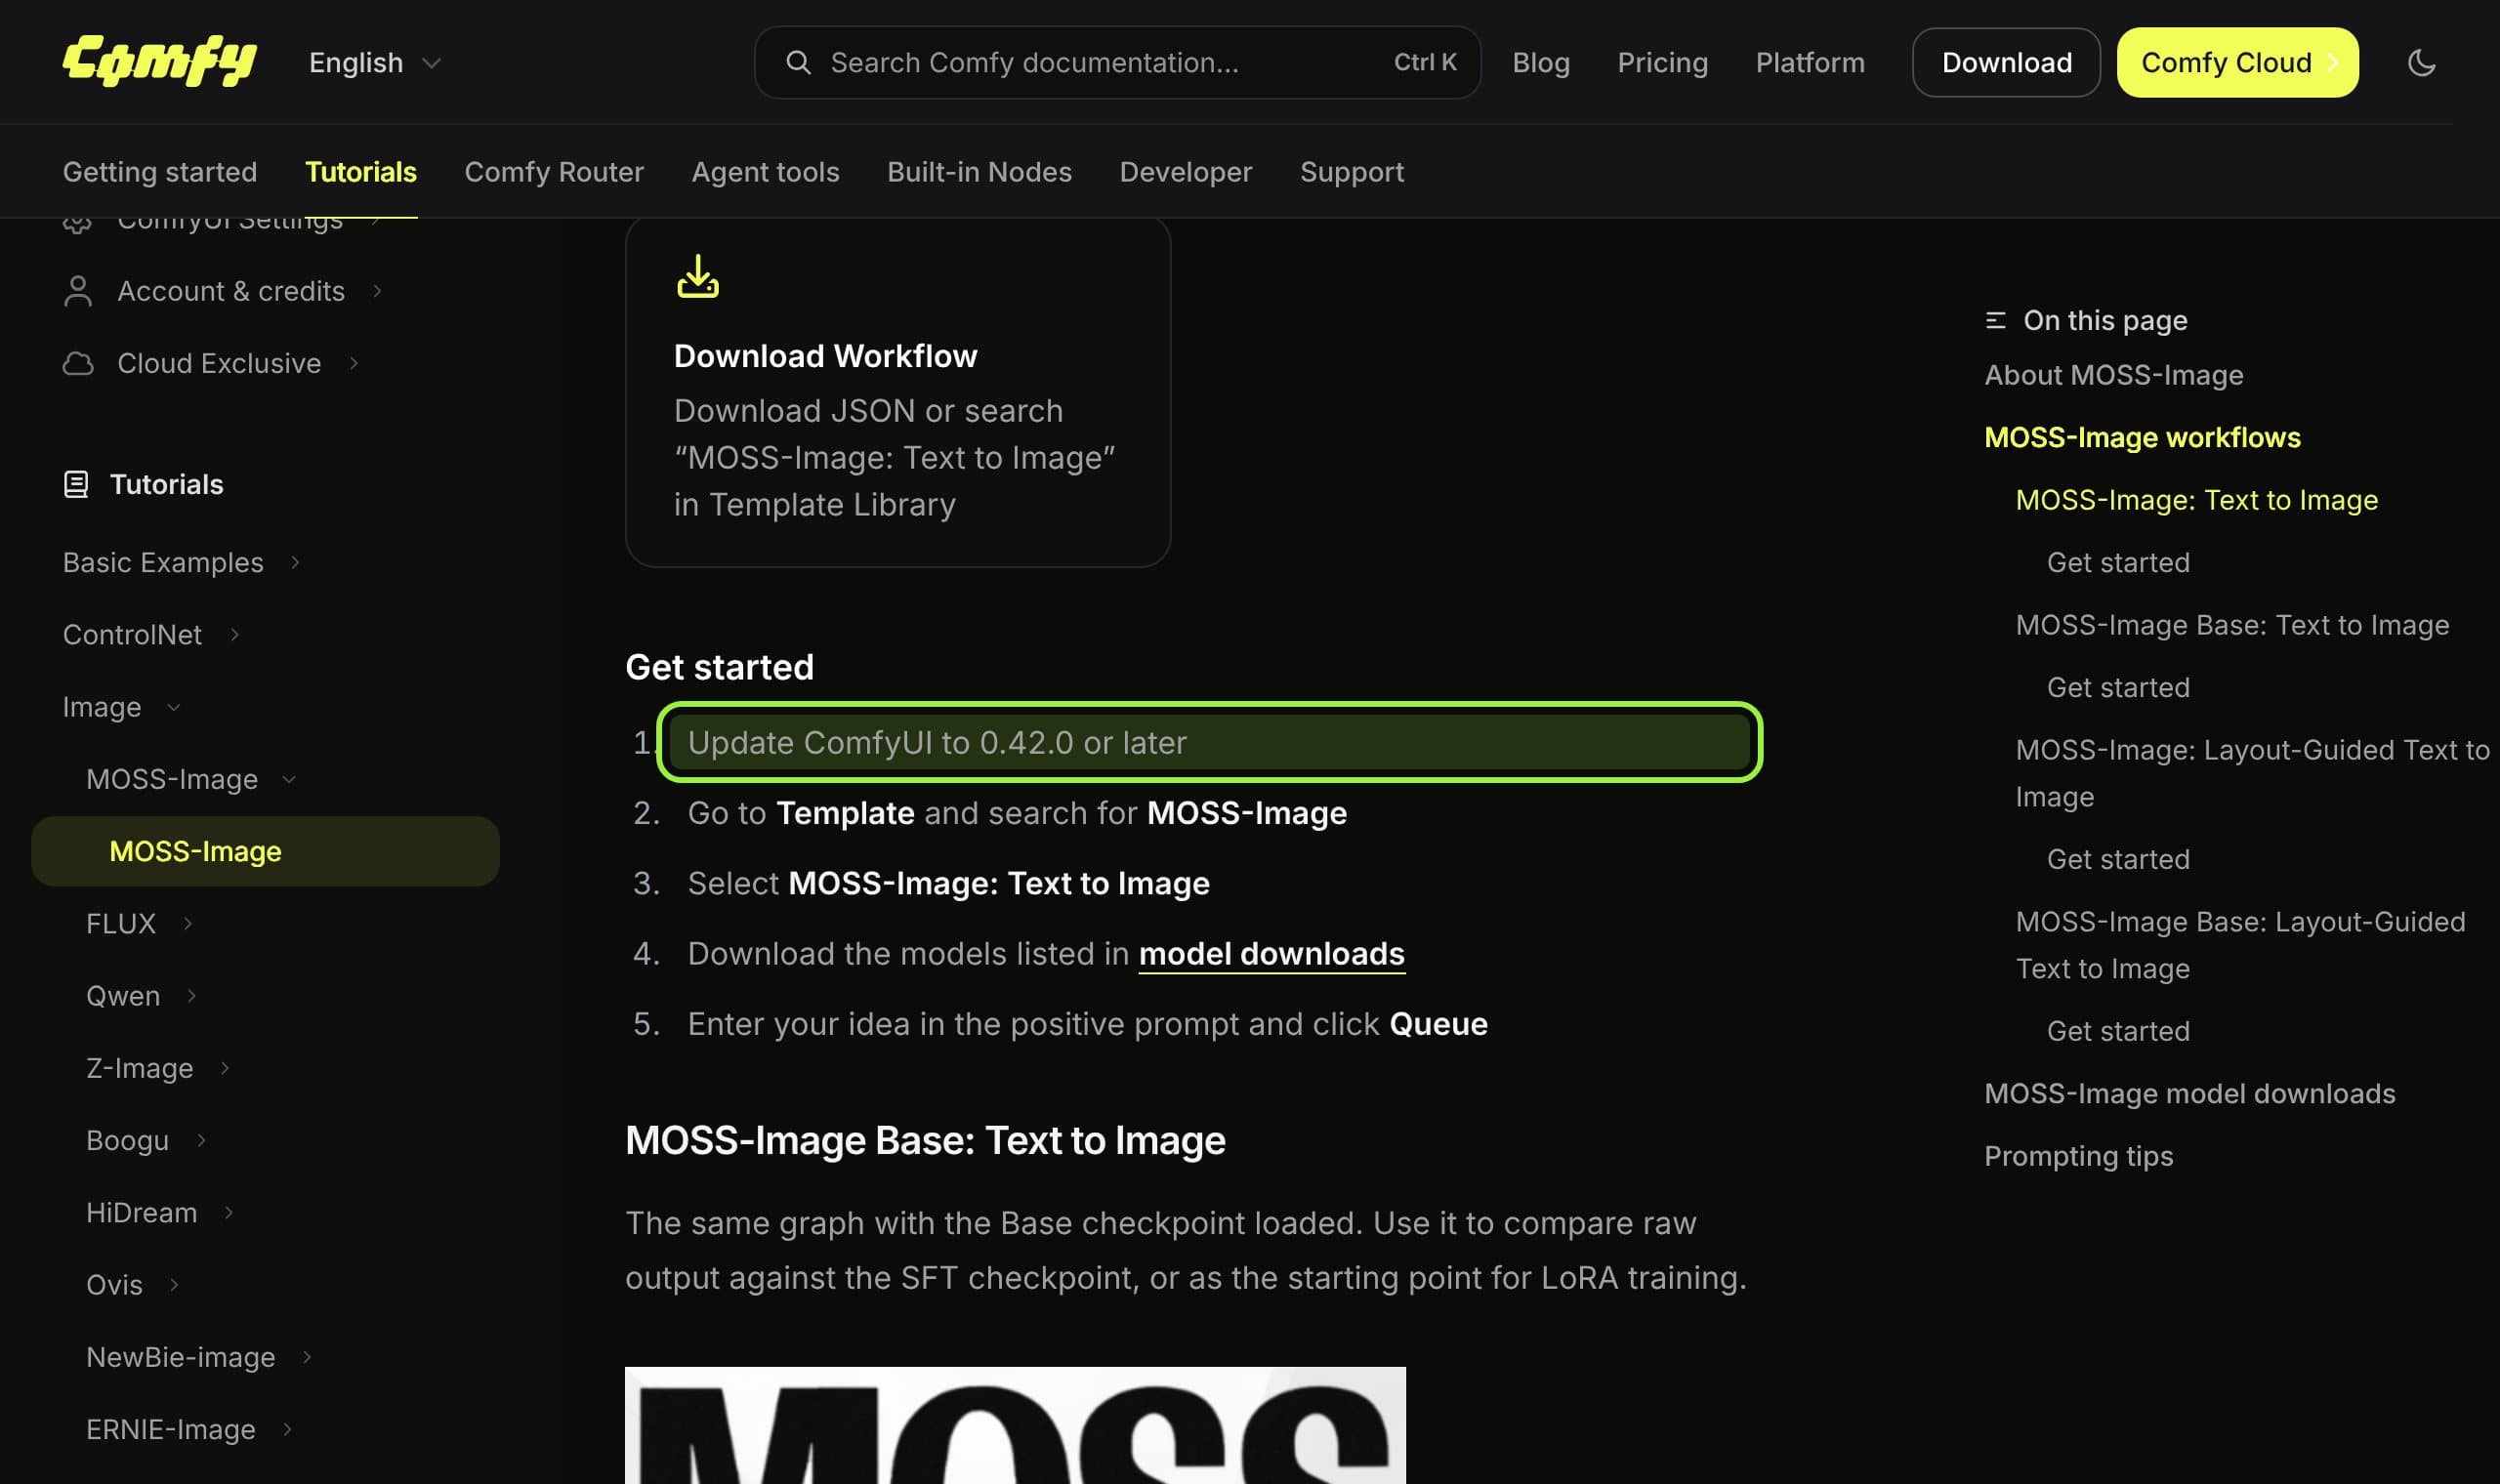The image size is (2500, 1484).
Task: Follow the model downloads link
Action: [1271, 954]
